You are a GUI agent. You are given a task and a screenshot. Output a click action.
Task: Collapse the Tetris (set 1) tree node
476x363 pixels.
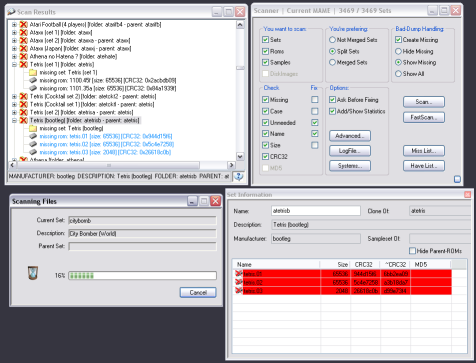pos(14,64)
